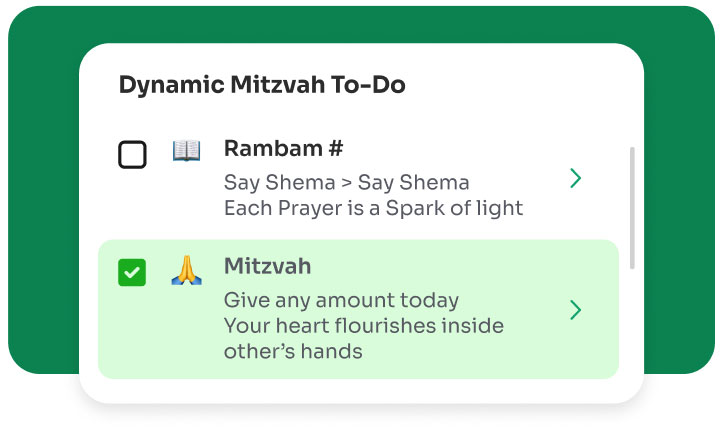This screenshot has width=724, height=441.
Task: Select the "Mitzvah" item title
Action: pos(267,267)
